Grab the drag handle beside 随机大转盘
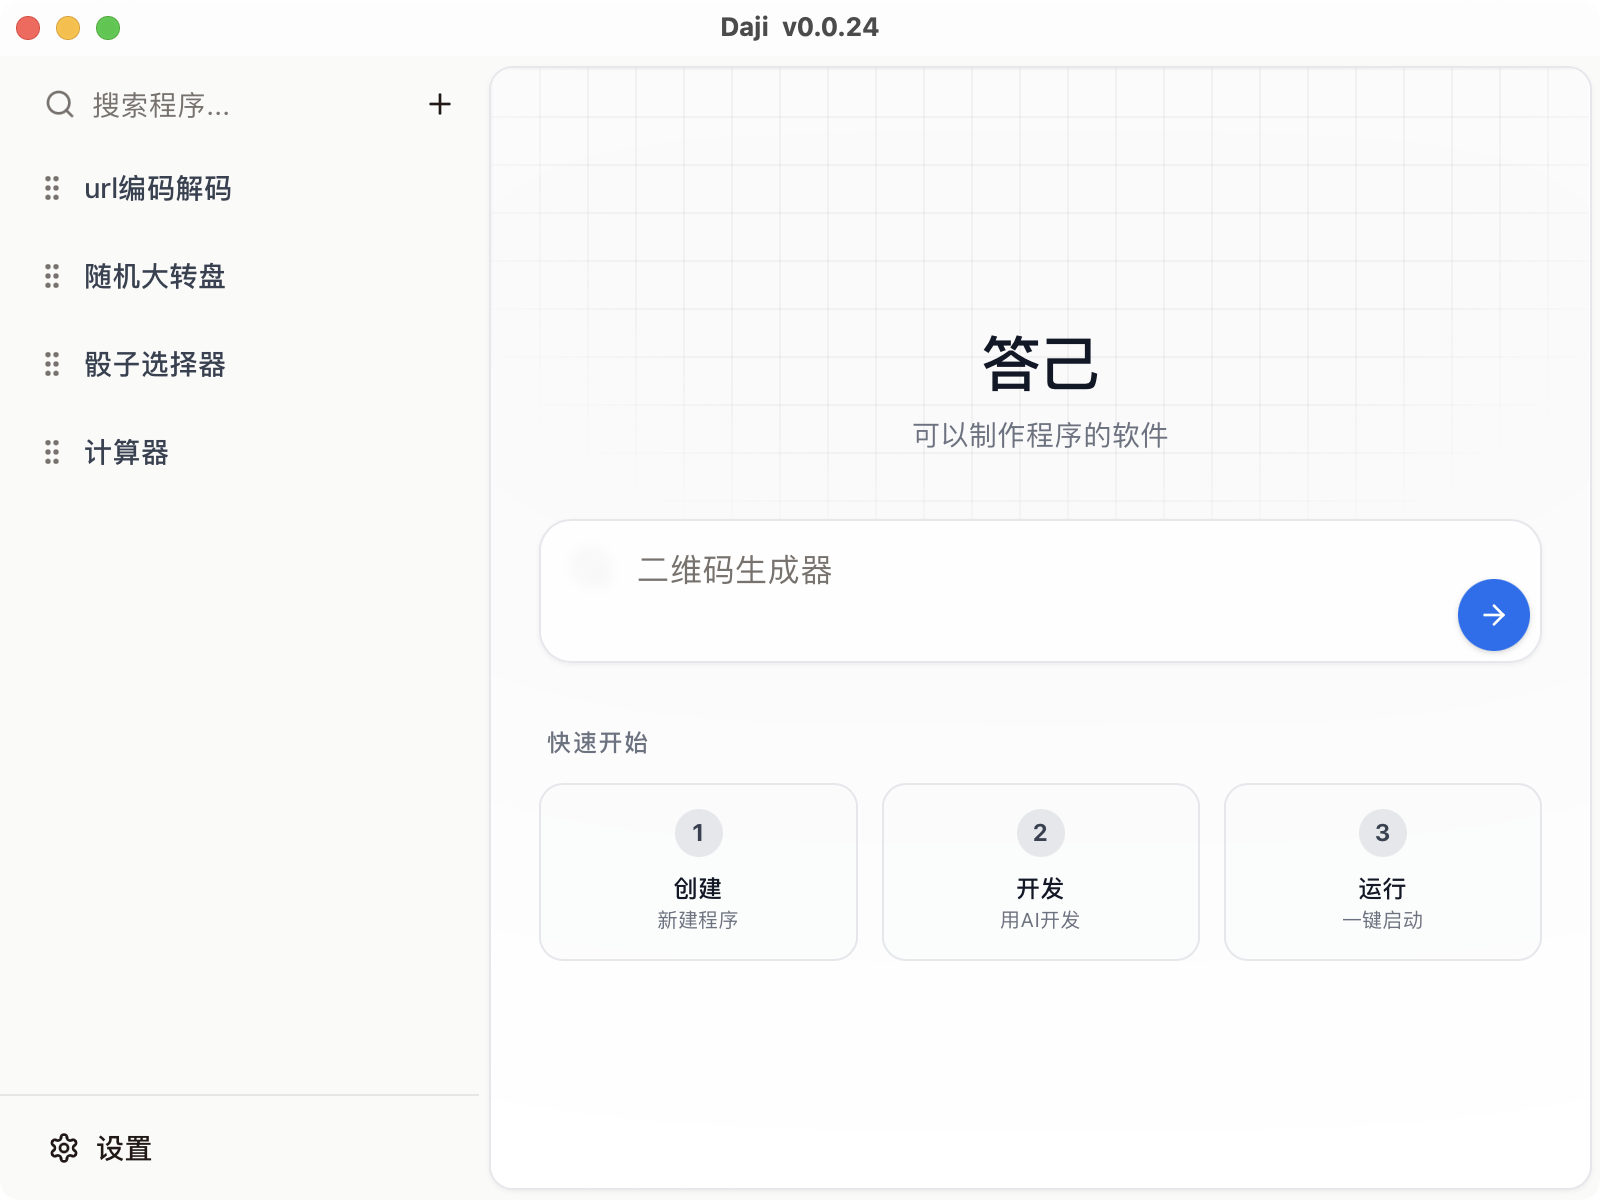This screenshot has height=1200, width=1600. pos(52,276)
